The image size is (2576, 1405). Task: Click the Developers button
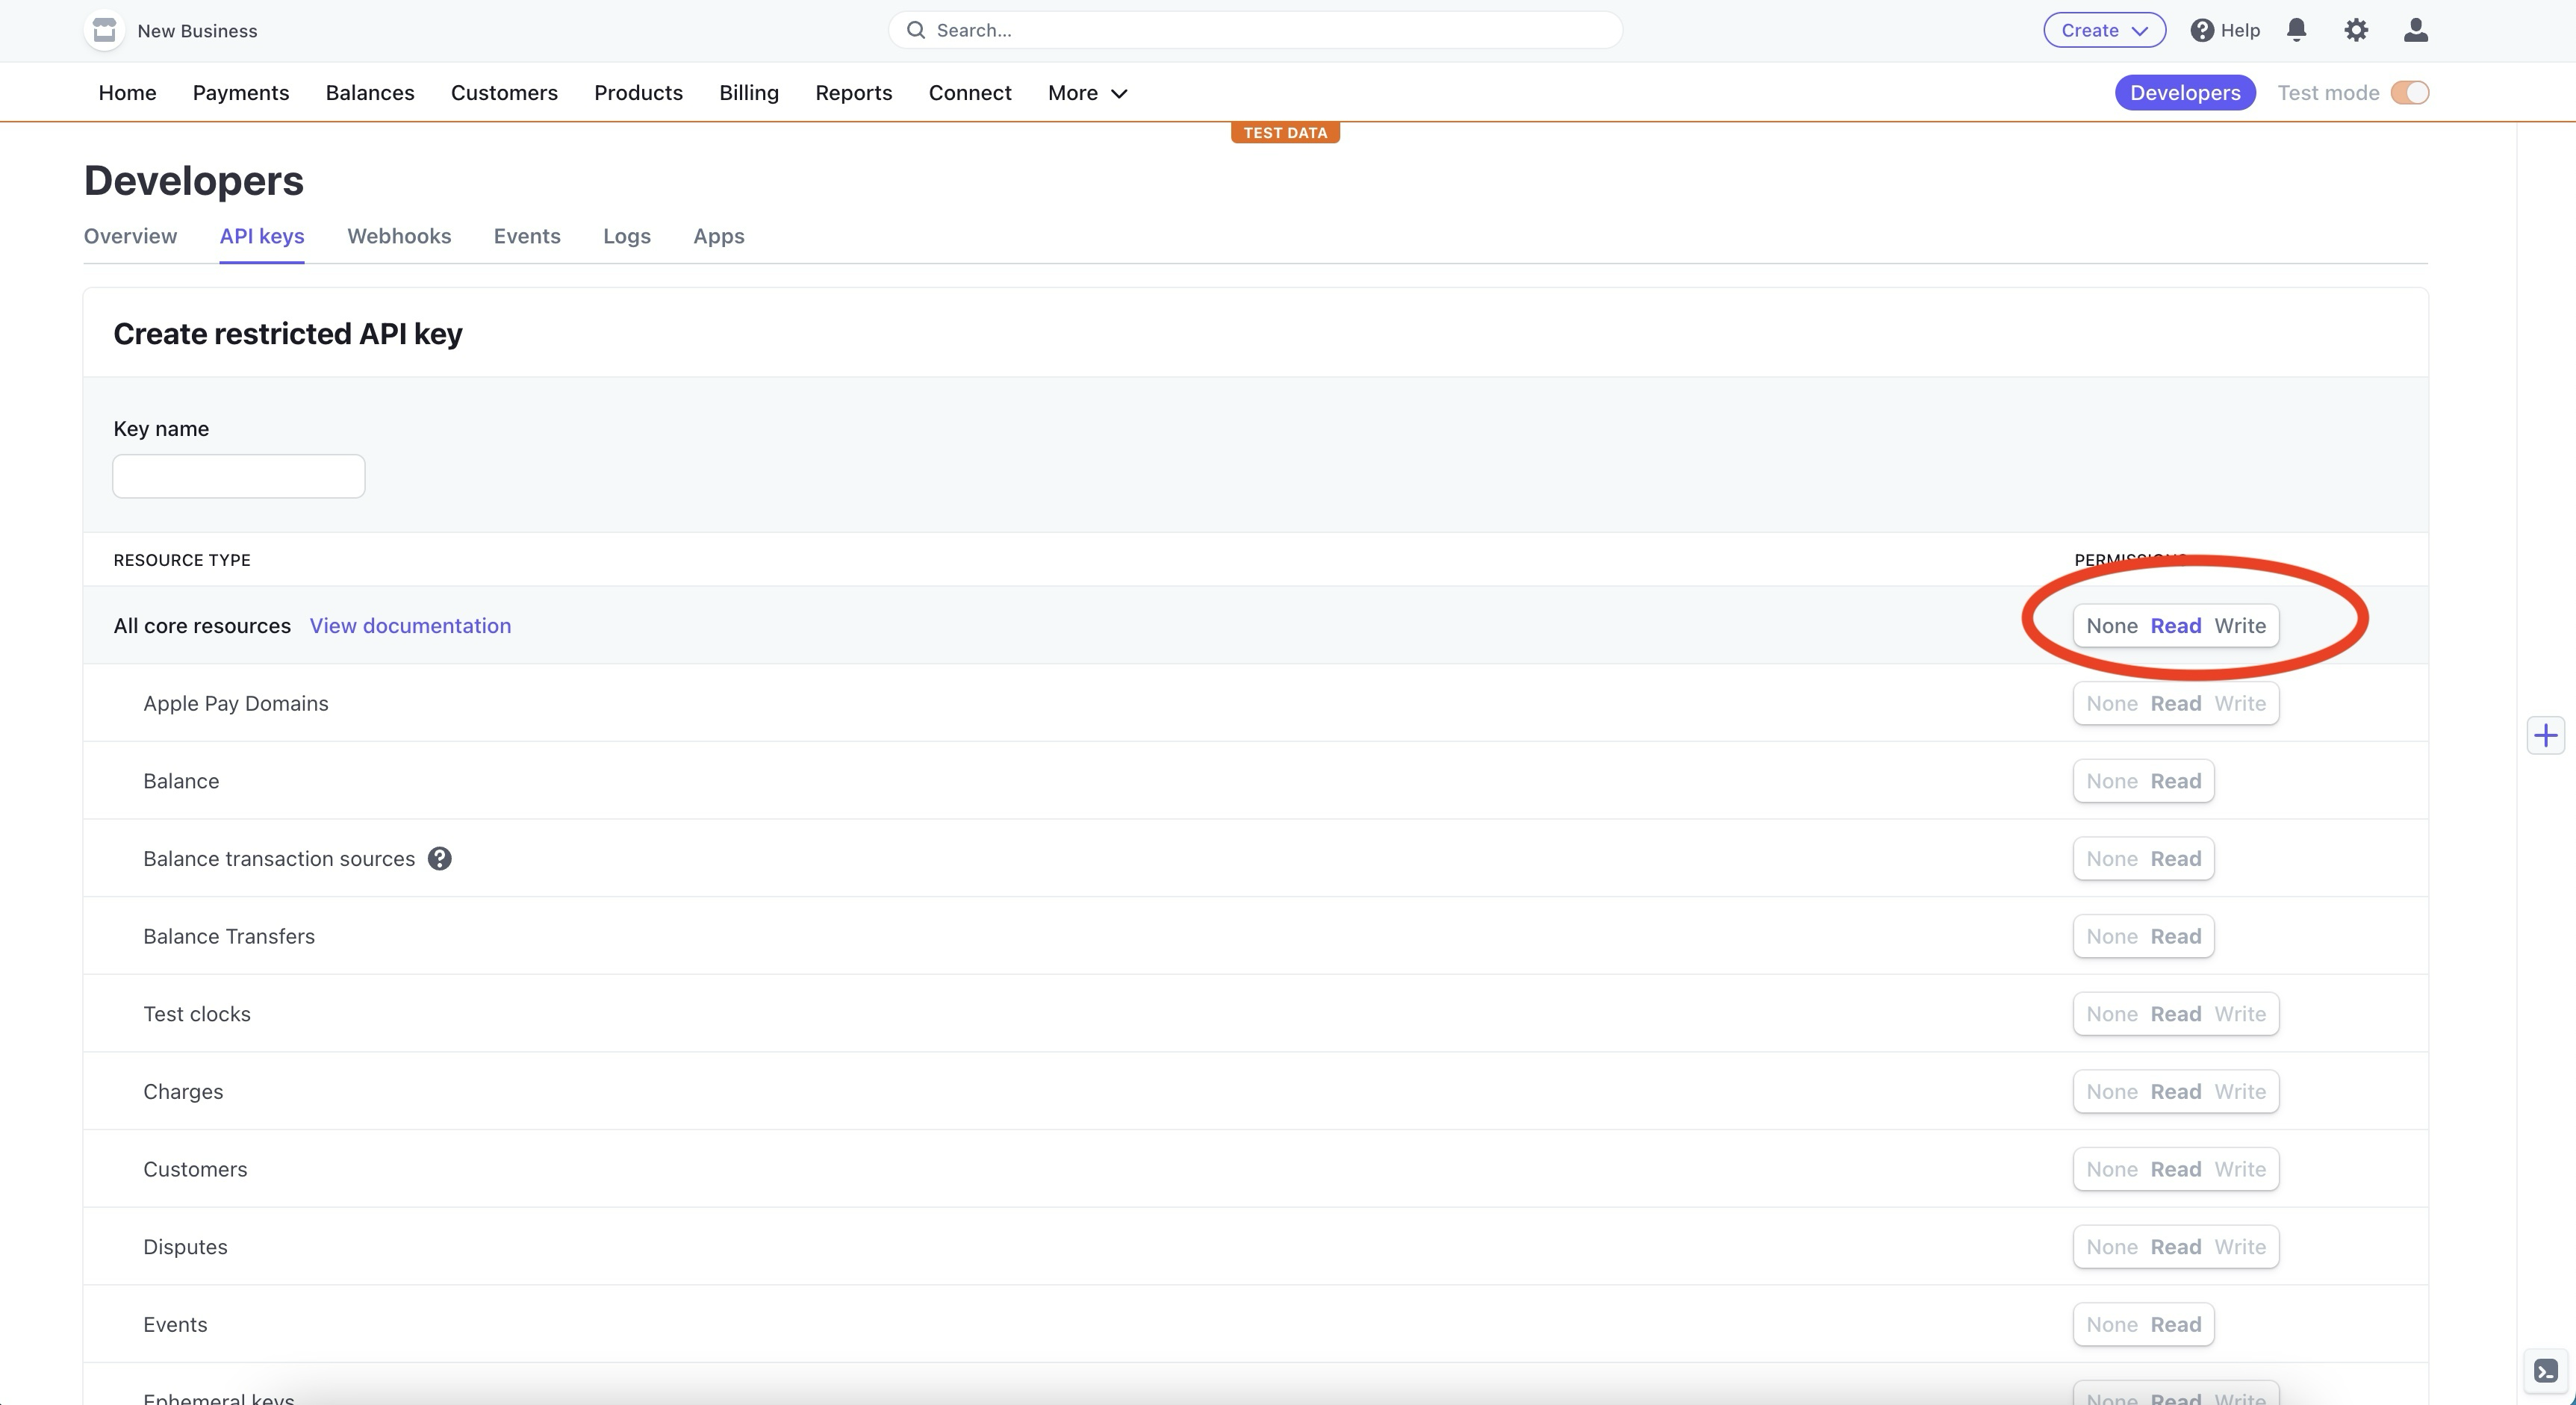[2185, 92]
